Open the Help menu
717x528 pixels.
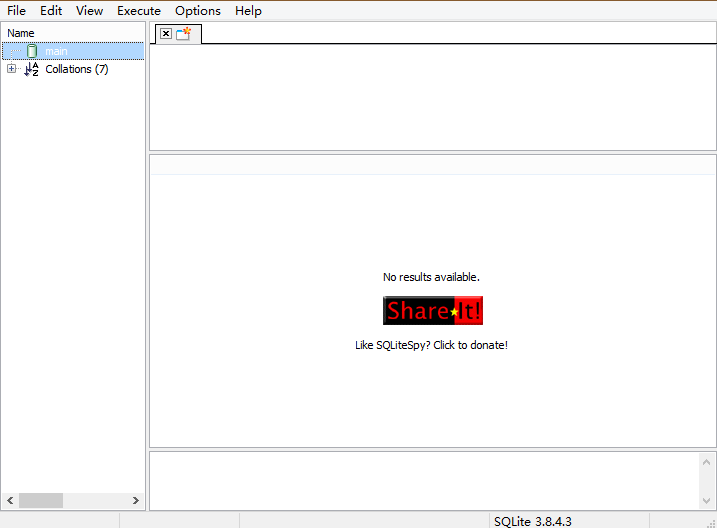(x=248, y=11)
